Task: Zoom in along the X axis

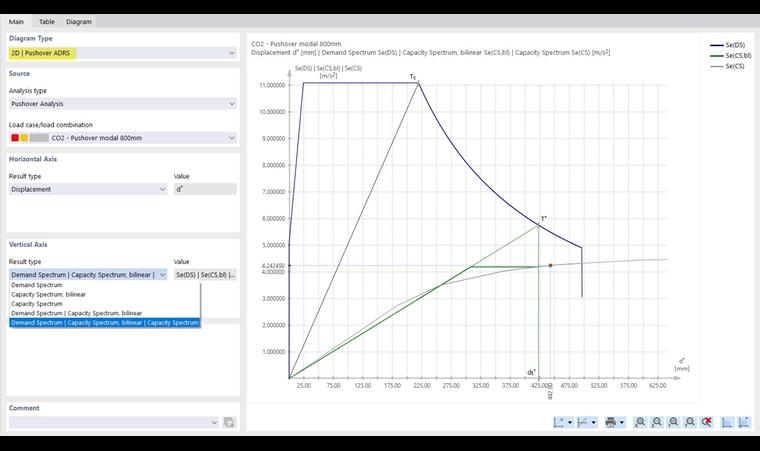Action: pyautogui.click(x=640, y=422)
